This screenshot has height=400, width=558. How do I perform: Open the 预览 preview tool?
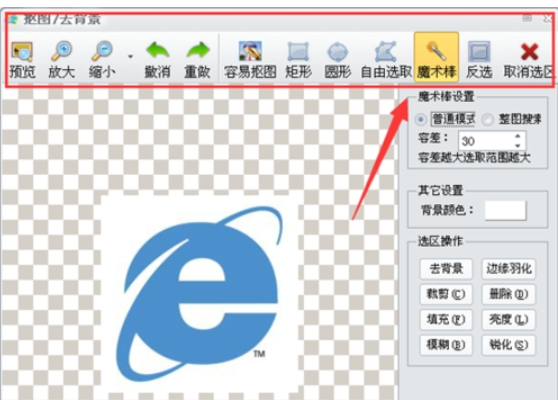[22, 60]
